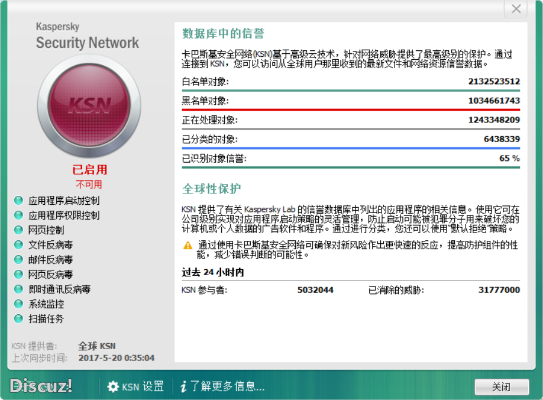Image resolution: width=543 pixels, height=400 pixels.
Task: Click the 正在处理对象 label
Action: 210,120
